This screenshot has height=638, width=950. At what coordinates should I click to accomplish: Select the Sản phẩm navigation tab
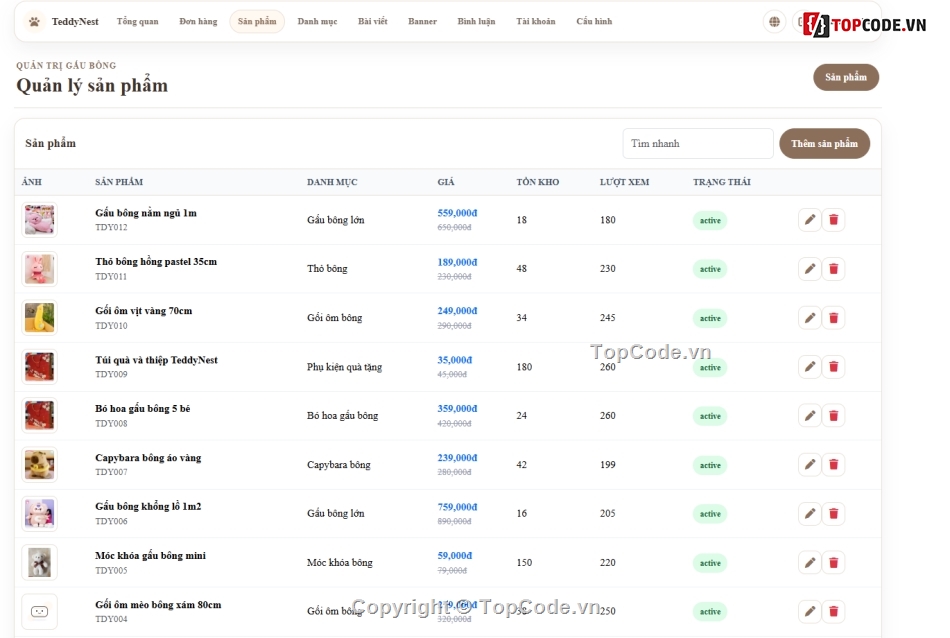pos(257,22)
